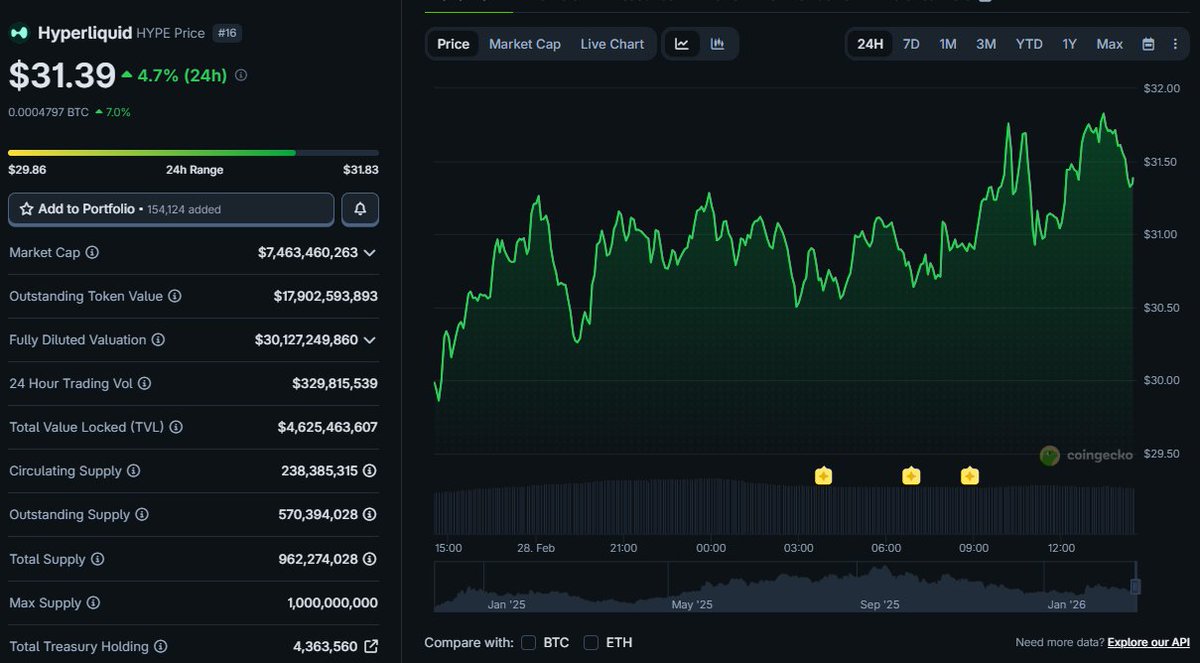The width and height of the screenshot is (1200, 663).
Task: Click the 24h Range progress bar
Action: (193, 153)
